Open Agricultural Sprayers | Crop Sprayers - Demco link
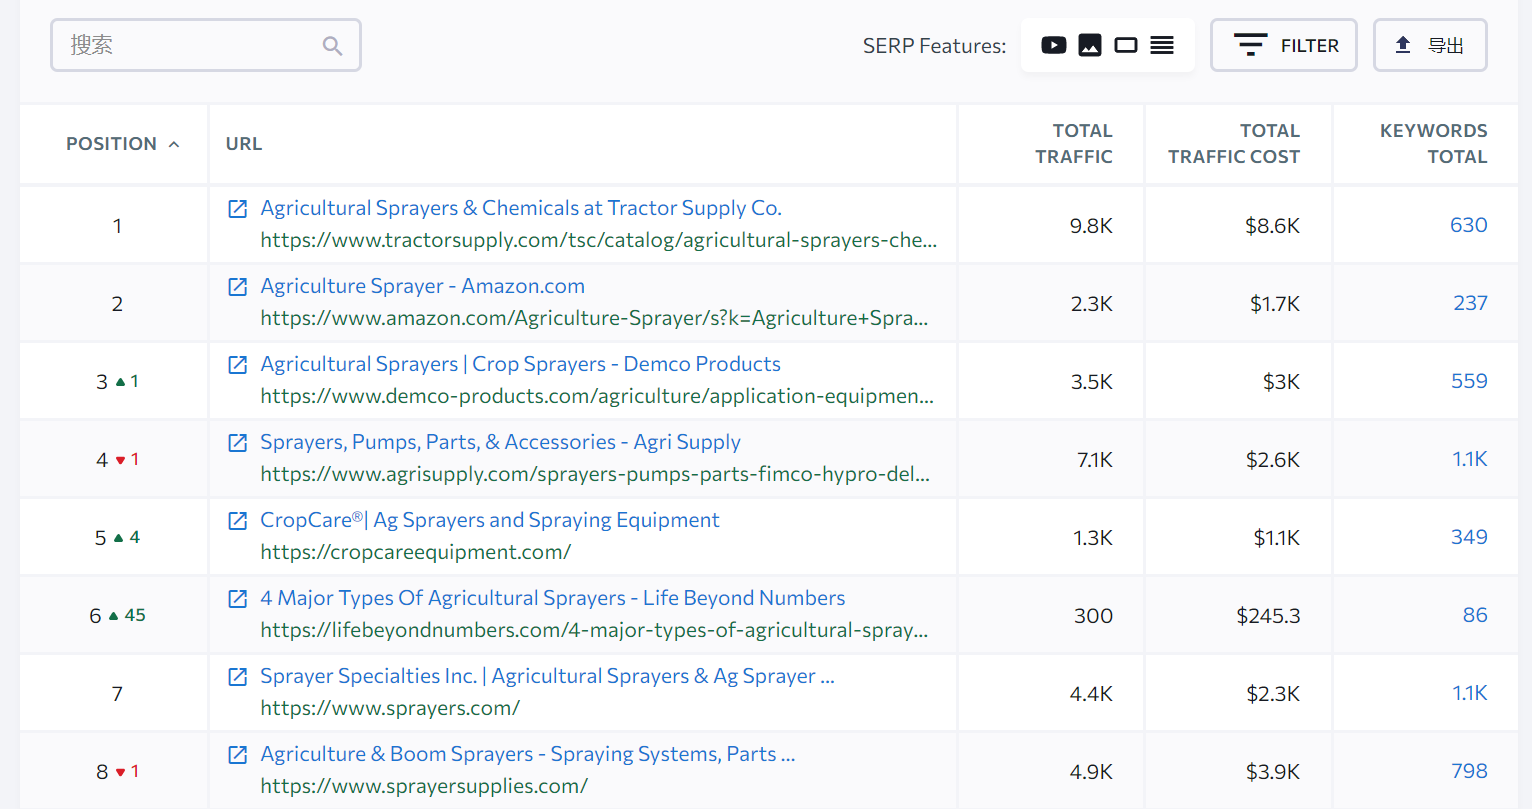 (520, 364)
